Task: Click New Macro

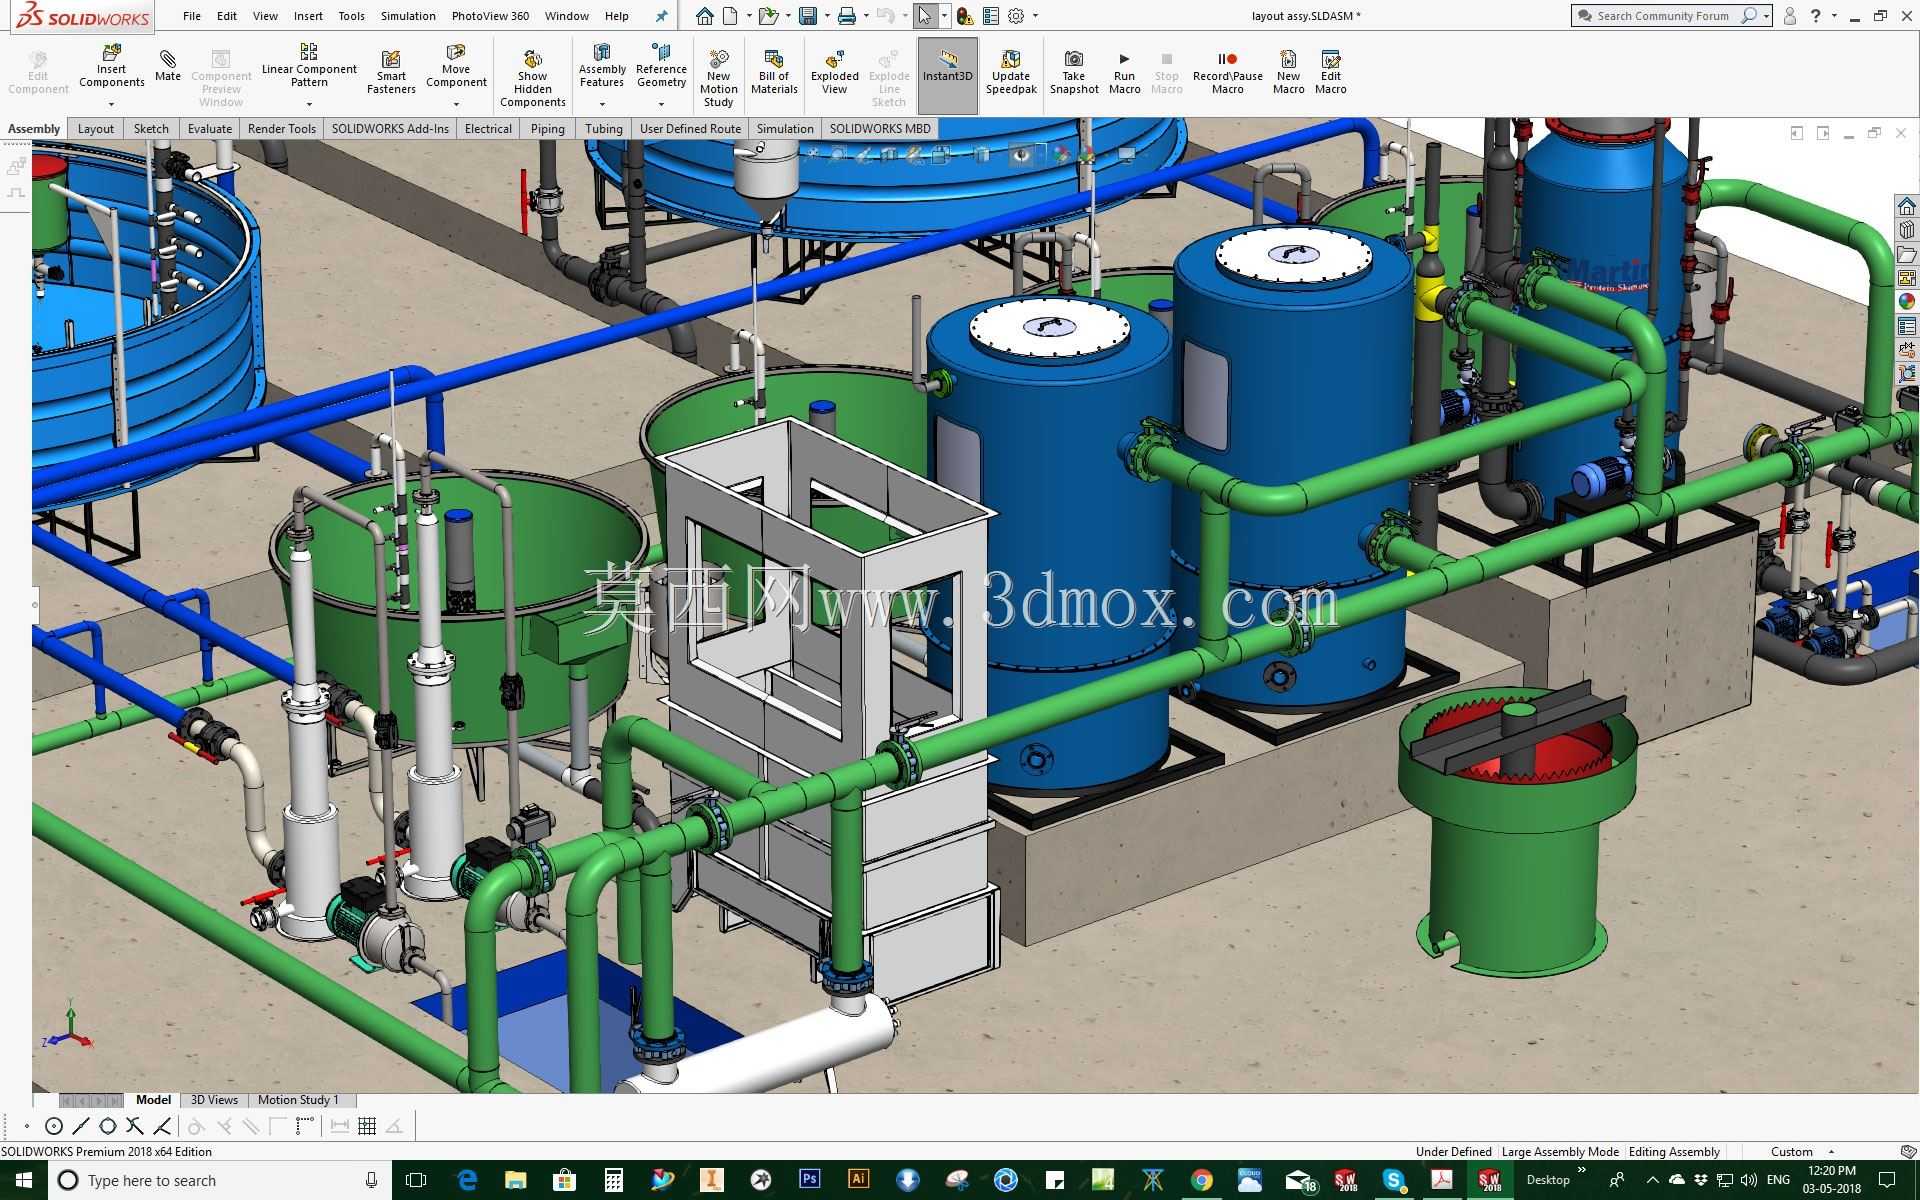Action: [x=1288, y=73]
